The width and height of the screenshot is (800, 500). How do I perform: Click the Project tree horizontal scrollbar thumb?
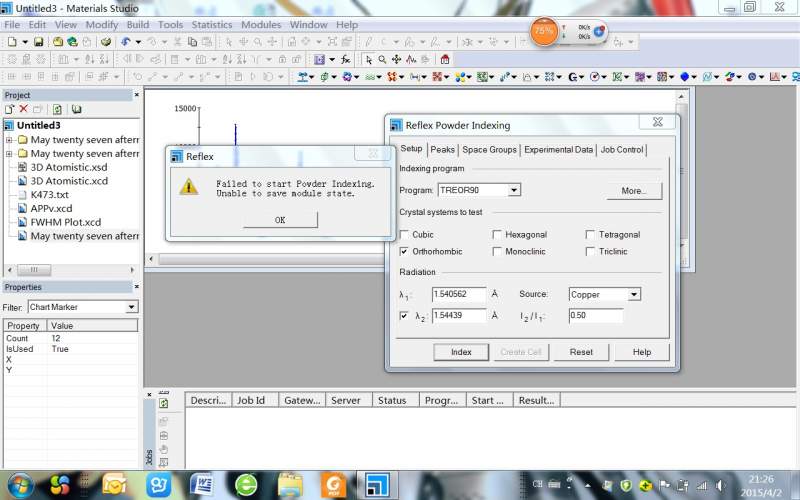[34, 269]
